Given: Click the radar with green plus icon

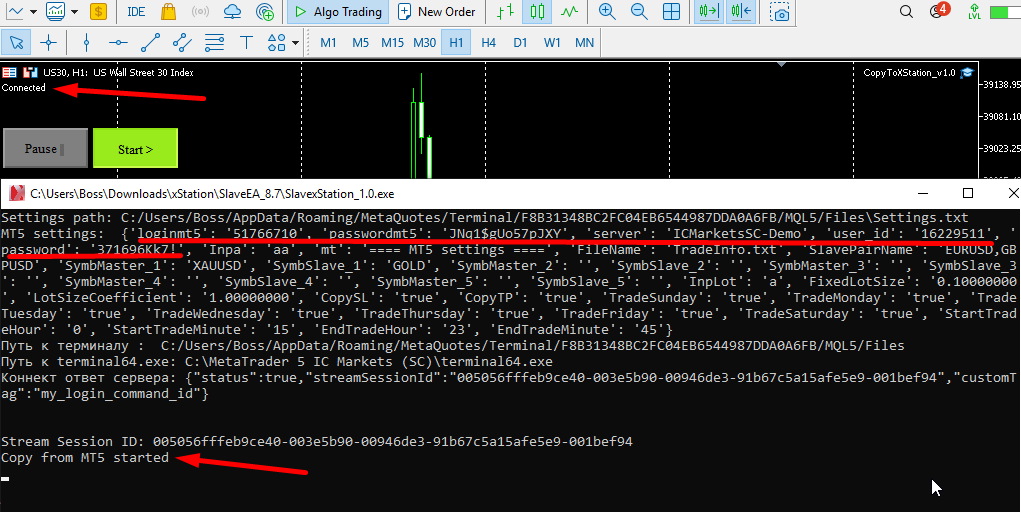Looking at the screenshot, I should [x=264, y=11].
